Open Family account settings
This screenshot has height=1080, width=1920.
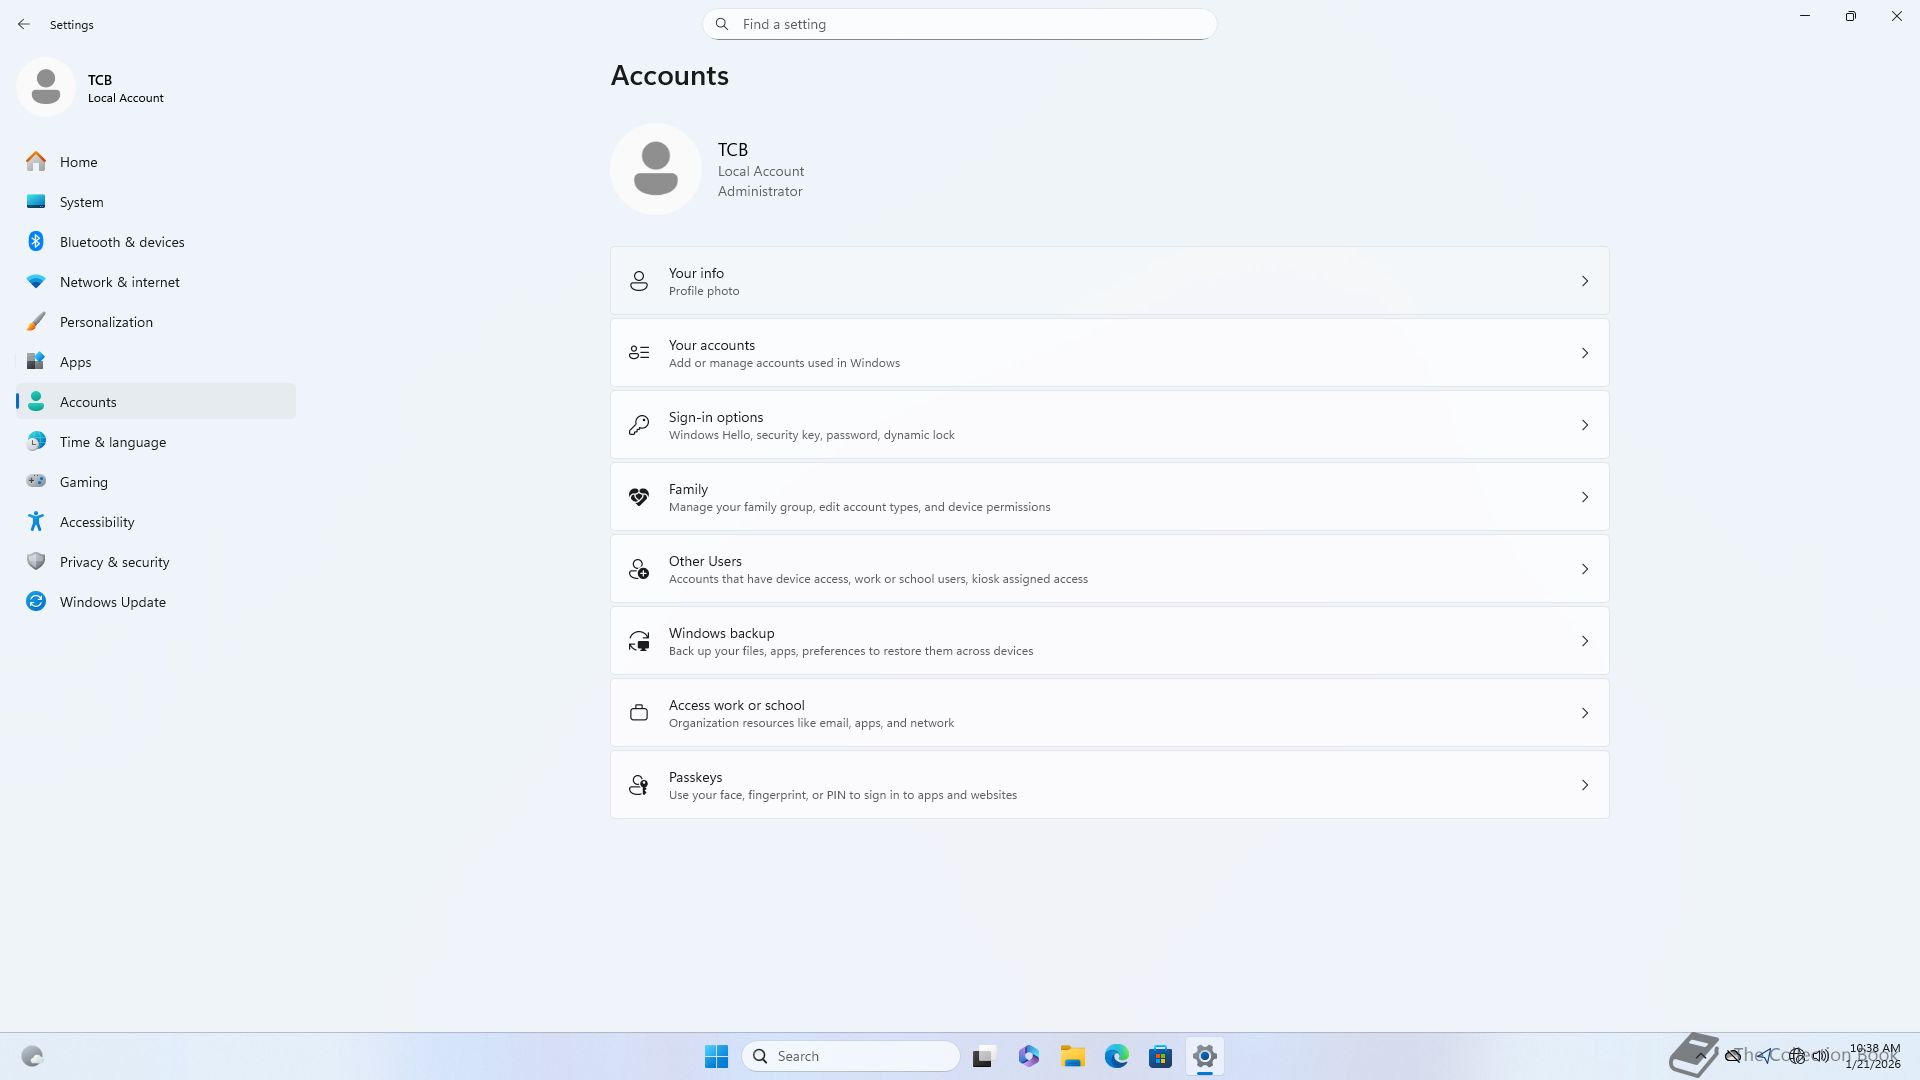(x=1108, y=497)
